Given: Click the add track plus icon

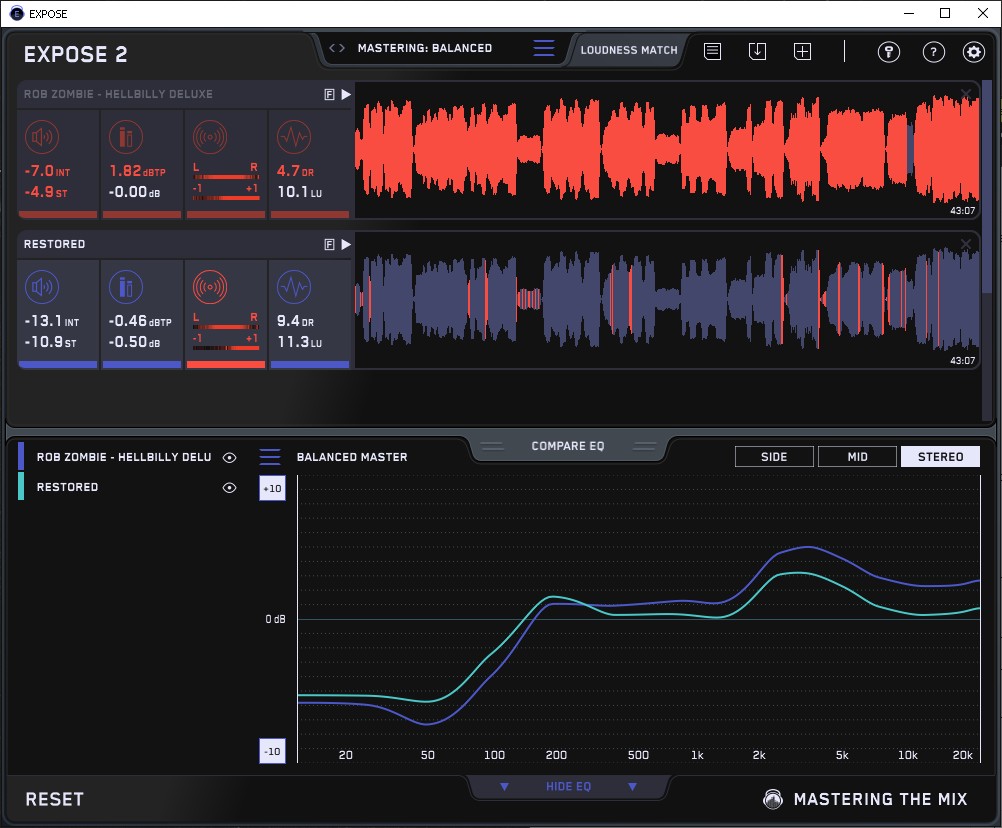Looking at the screenshot, I should 802,51.
